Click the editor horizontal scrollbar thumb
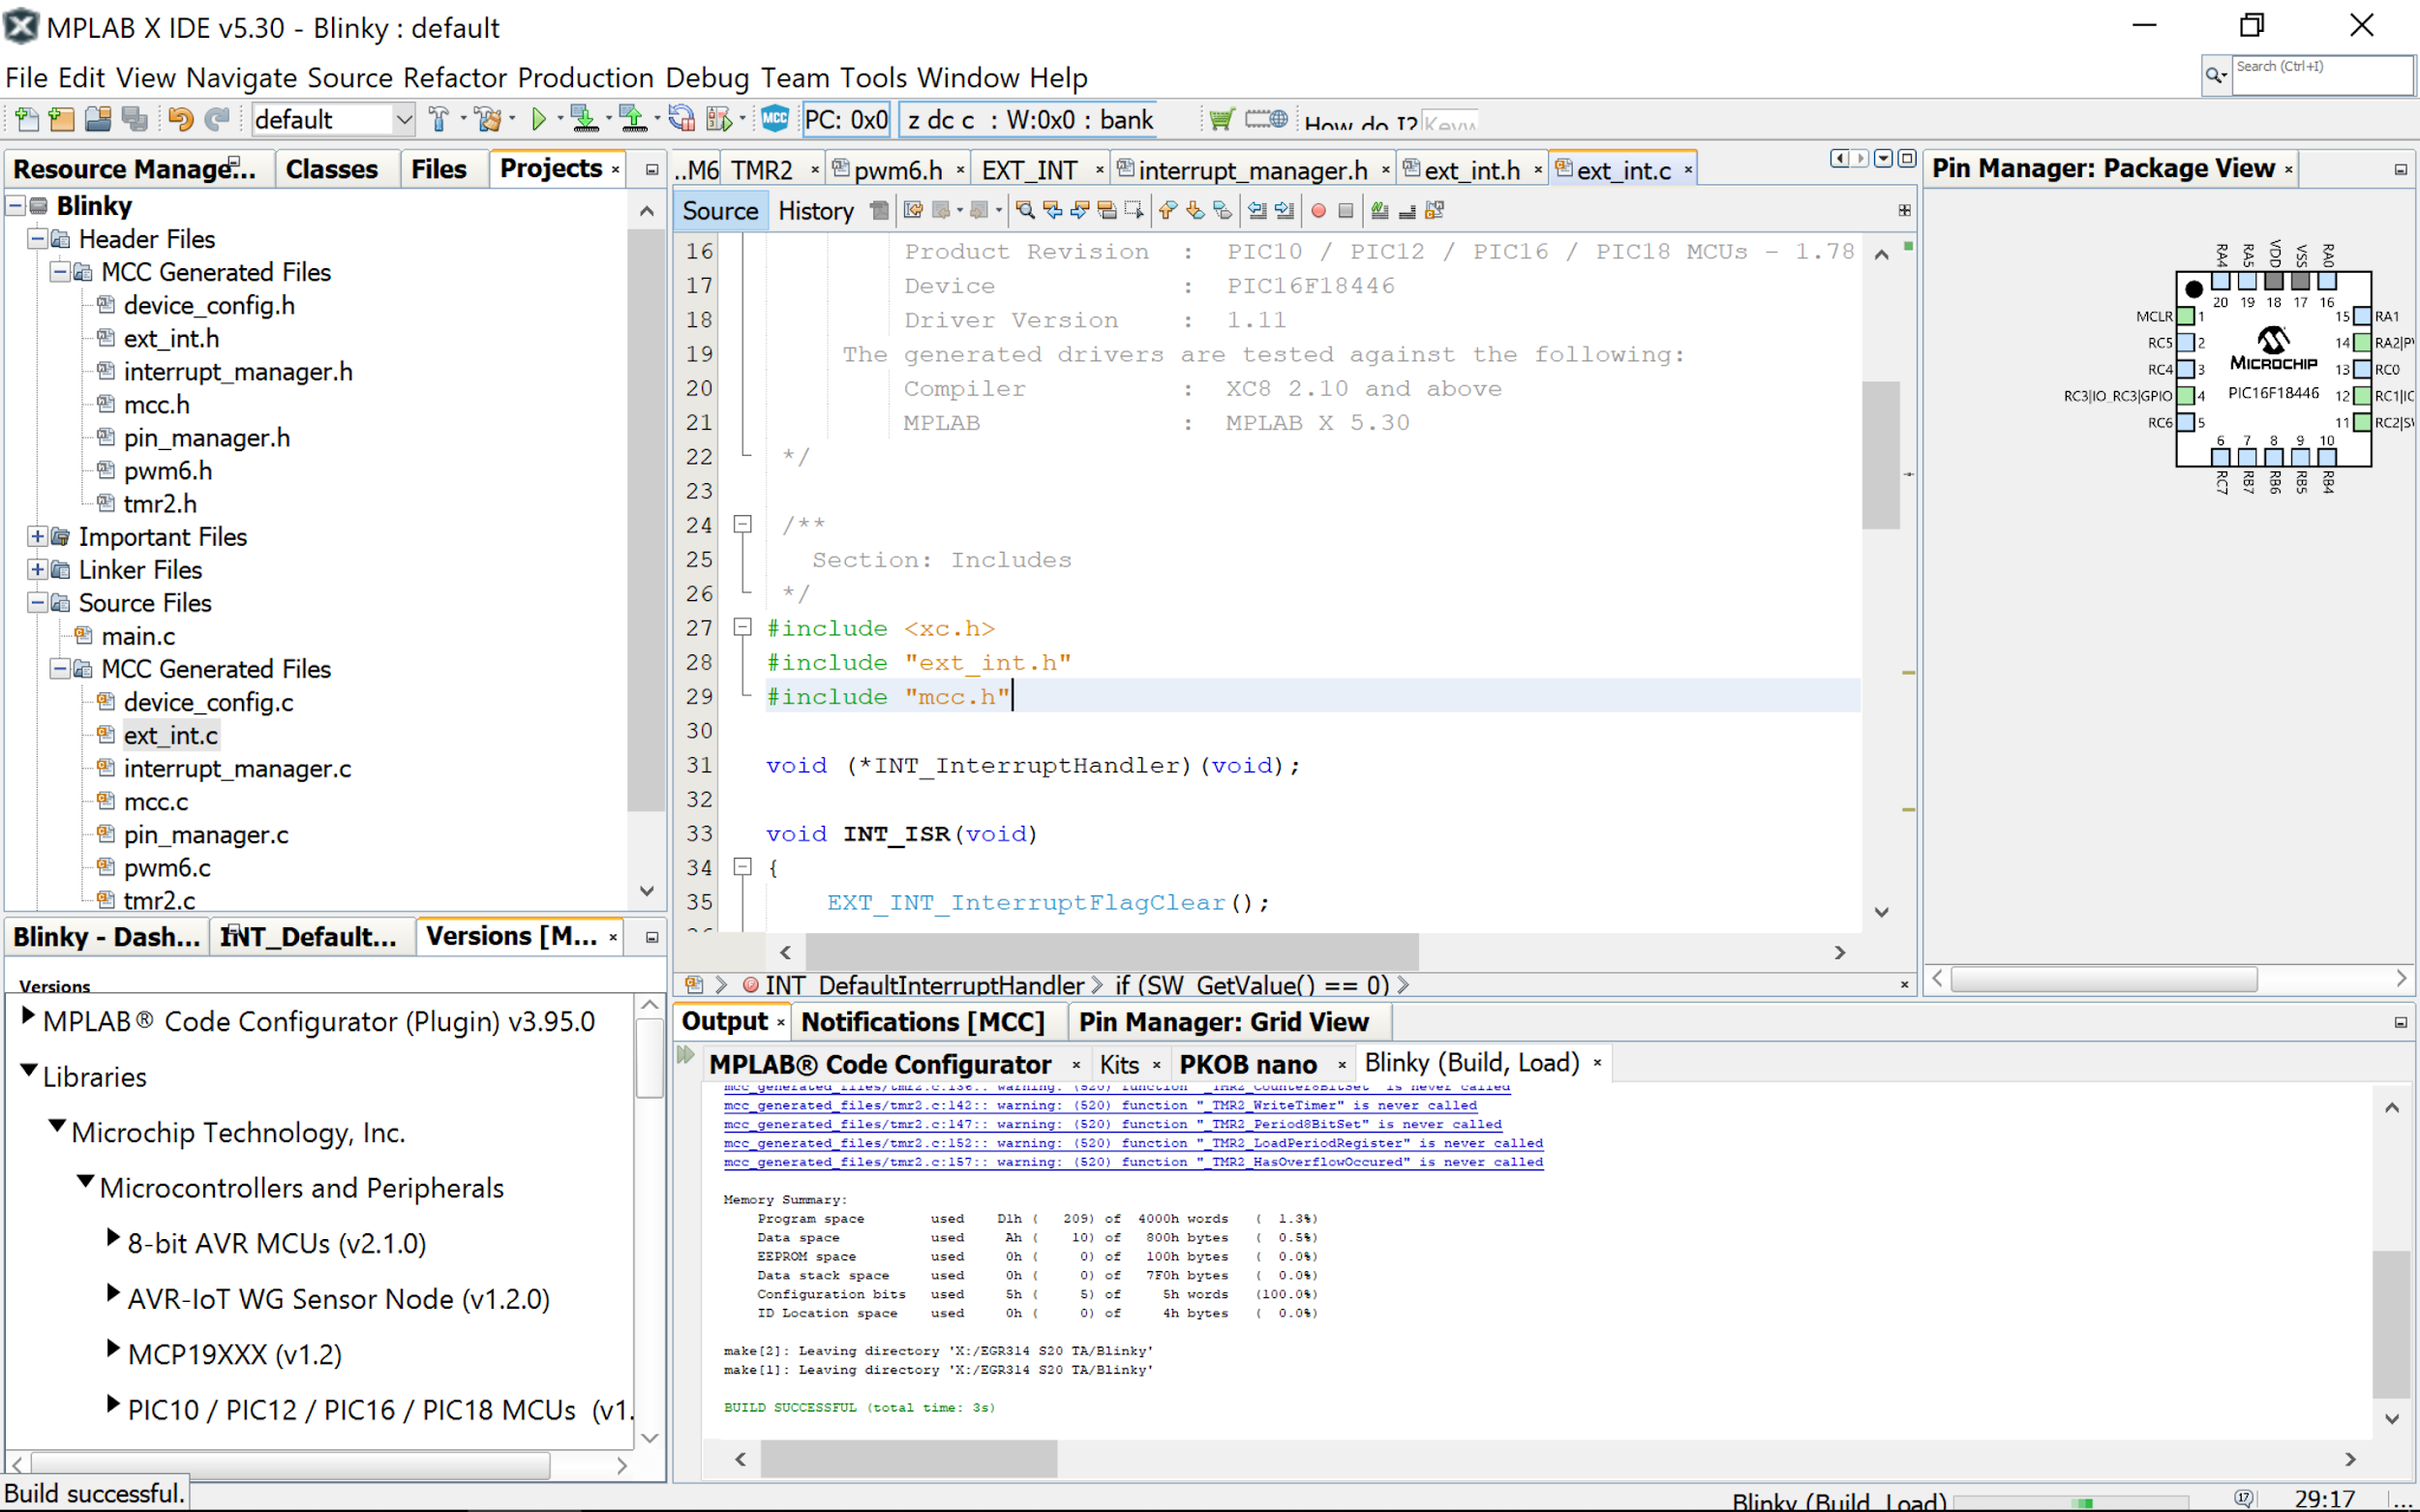This screenshot has width=2420, height=1512. click(x=1112, y=952)
